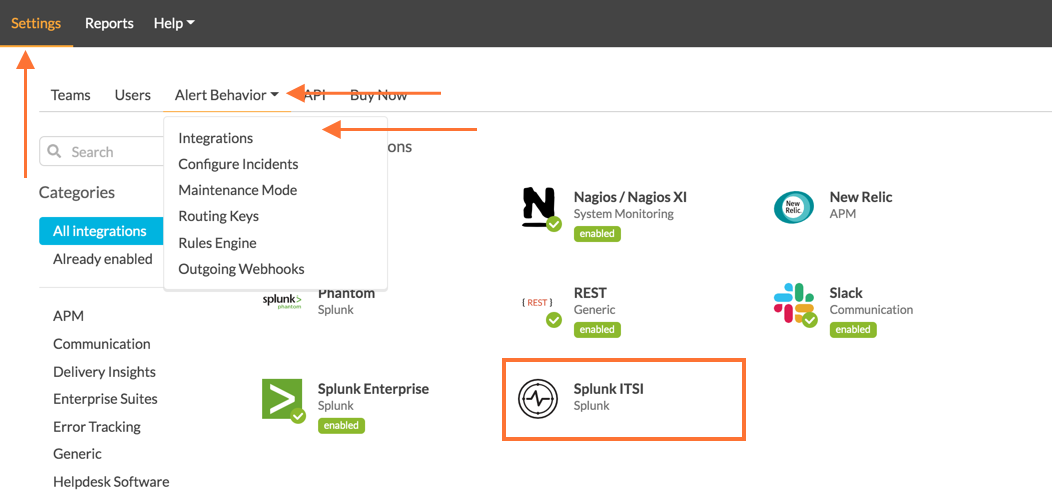1052x492 pixels.
Task: Filter by Communication category
Action: (x=102, y=344)
